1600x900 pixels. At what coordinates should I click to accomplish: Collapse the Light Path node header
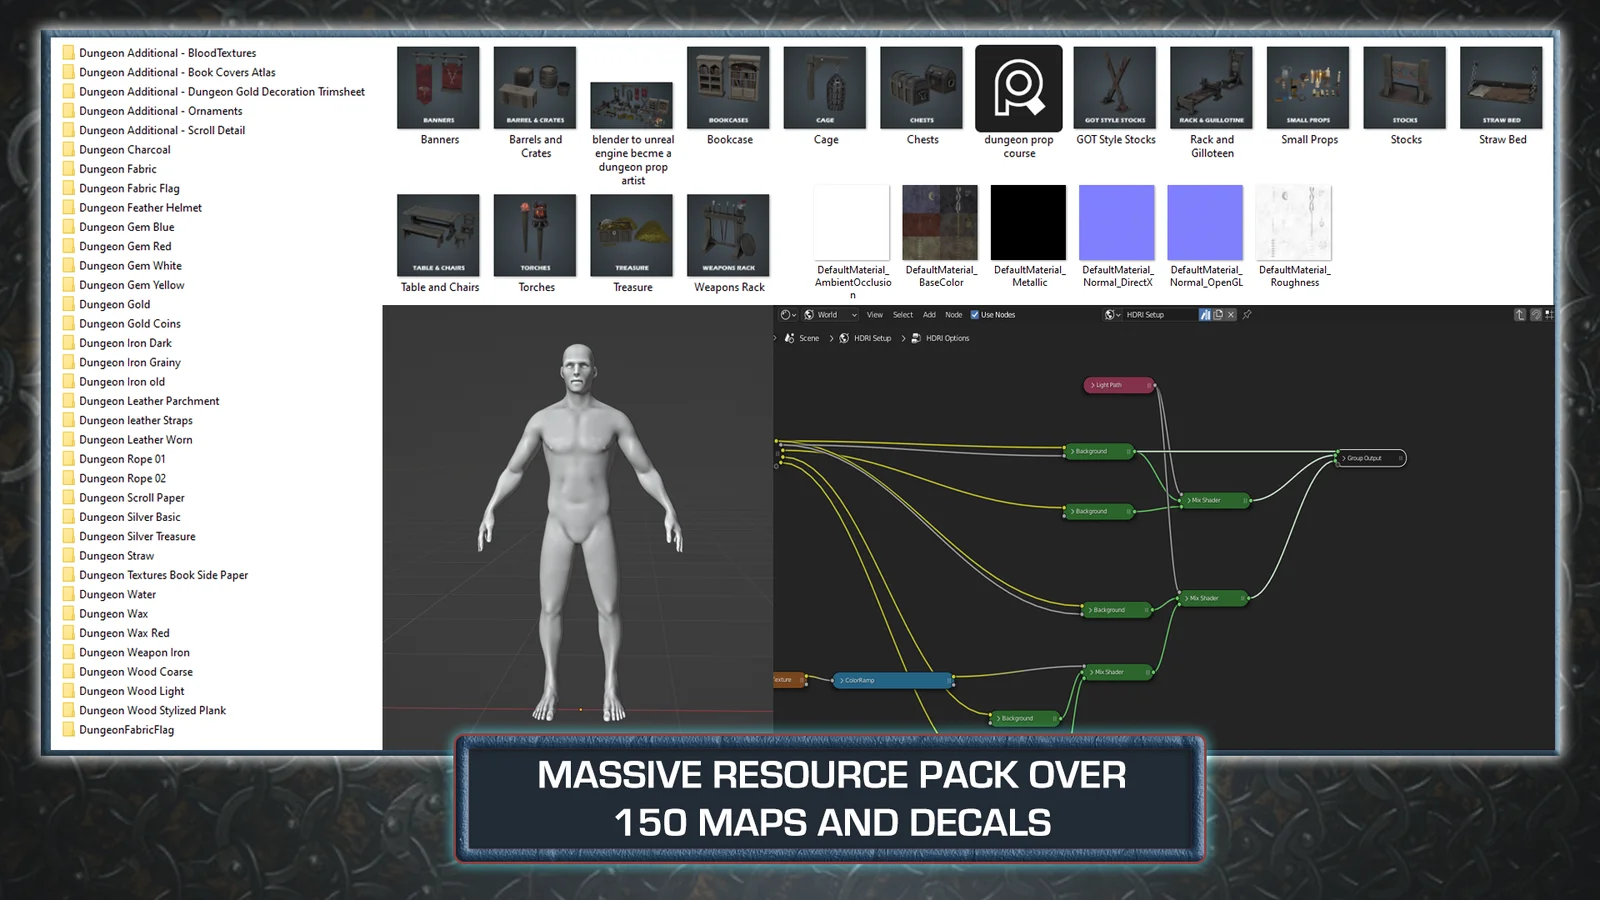(x=1092, y=384)
